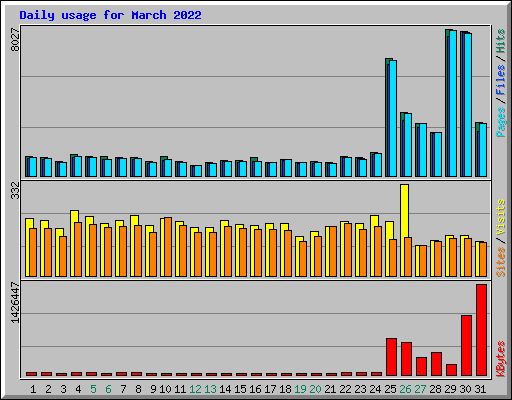
Task: Select the cyan hits bar for day 31
Action: pos(483,150)
